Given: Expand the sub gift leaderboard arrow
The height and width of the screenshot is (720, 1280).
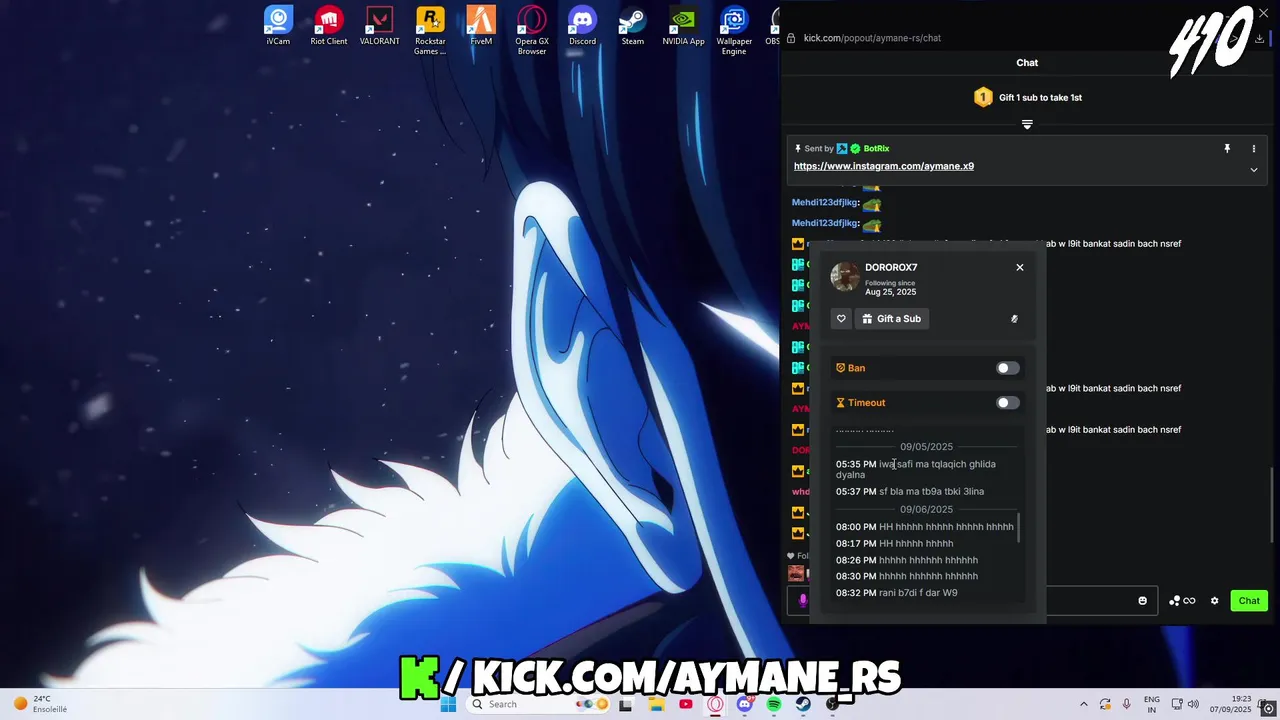Looking at the screenshot, I should [1027, 124].
